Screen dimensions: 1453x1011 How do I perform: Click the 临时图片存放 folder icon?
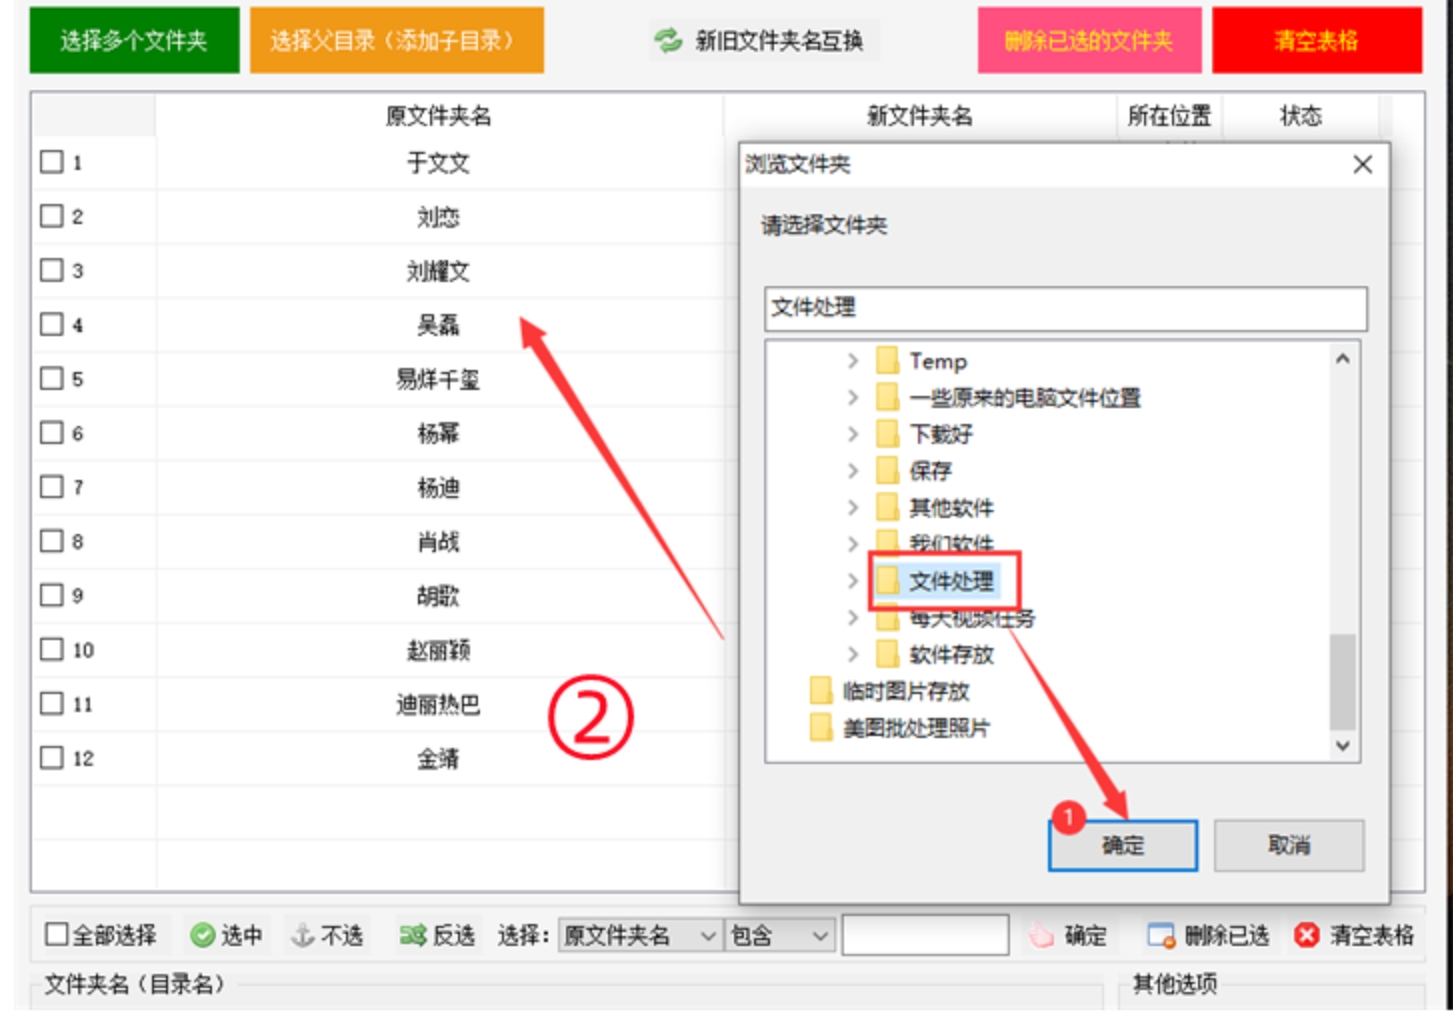pos(821,691)
